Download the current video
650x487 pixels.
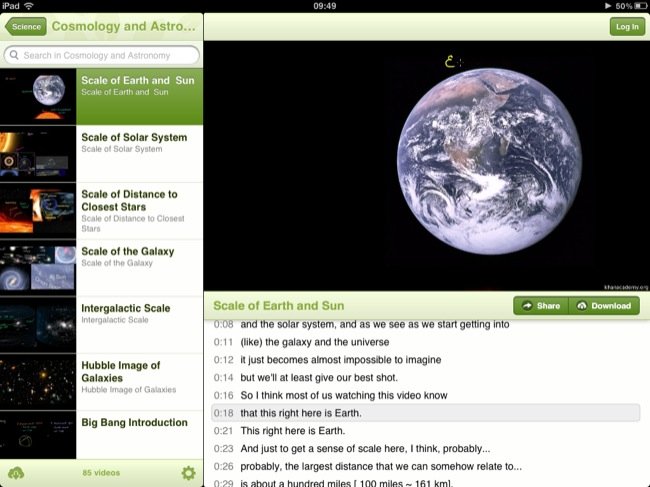click(604, 306)
